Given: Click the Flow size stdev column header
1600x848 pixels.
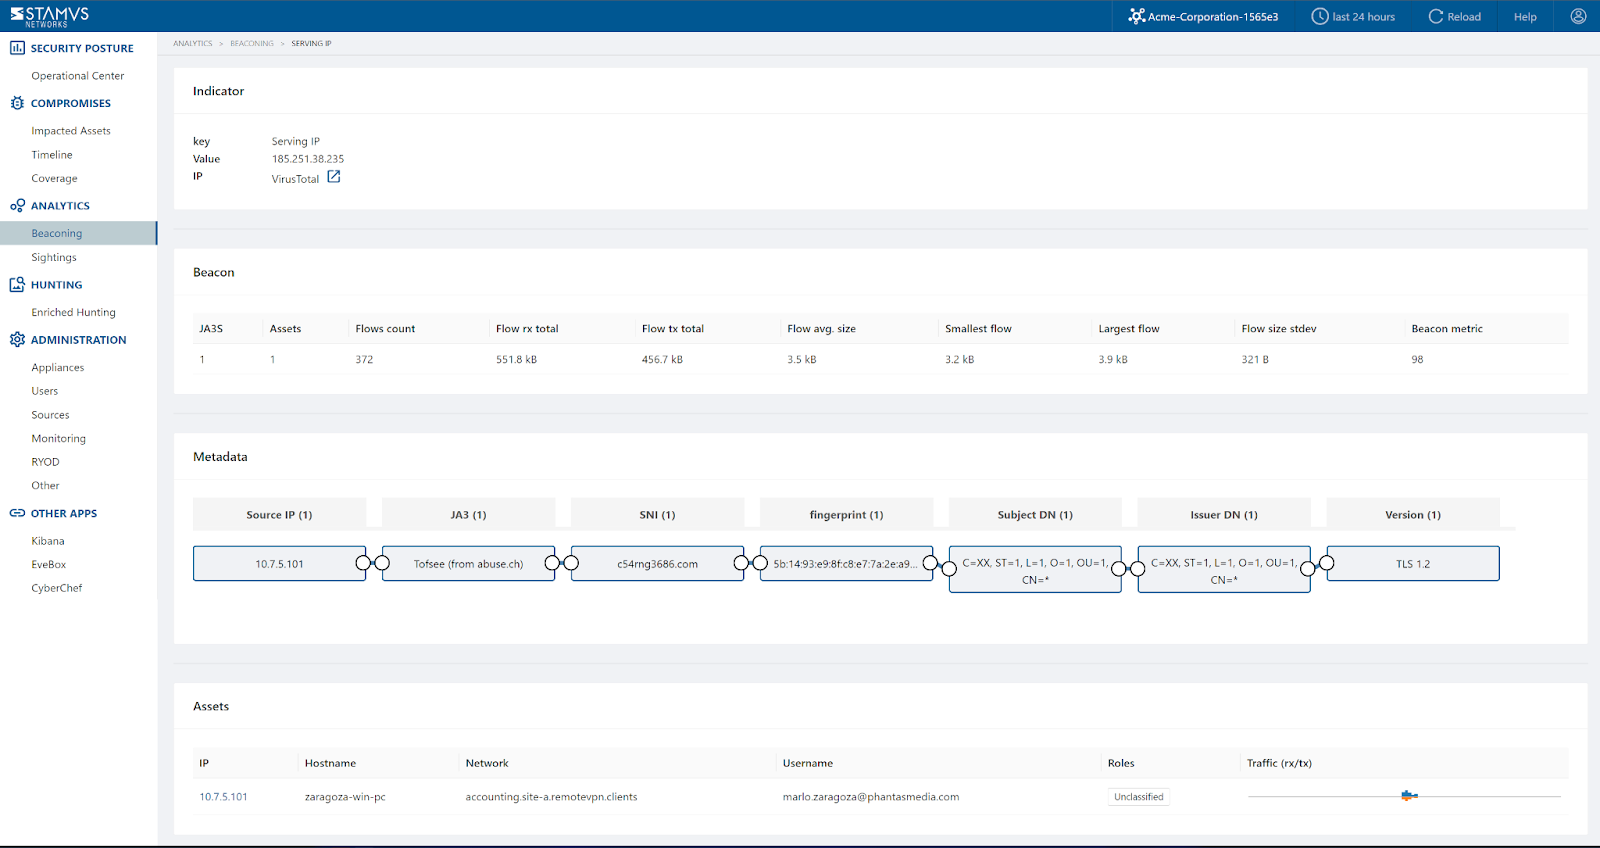Looking at the screenshot, I should (x=1279, y=329).
